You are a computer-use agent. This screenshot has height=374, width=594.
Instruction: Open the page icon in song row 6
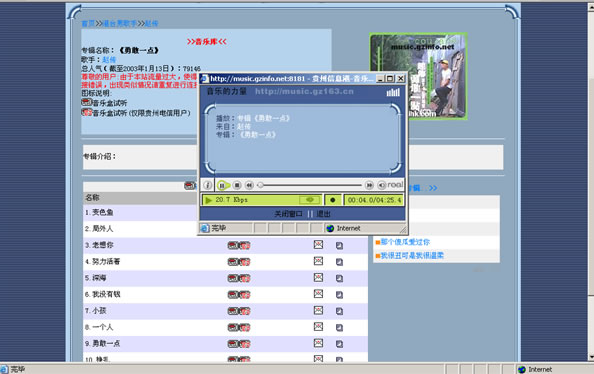[339, 295]
